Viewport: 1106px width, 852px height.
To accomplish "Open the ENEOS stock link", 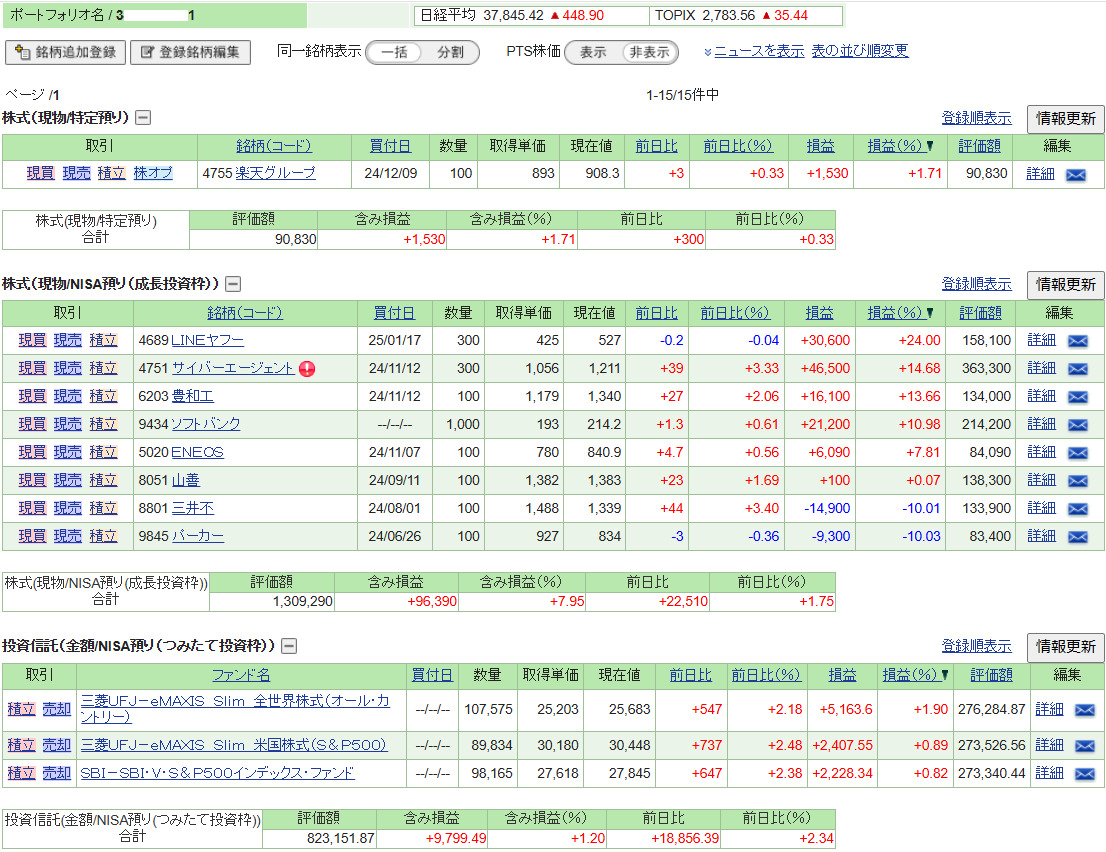I will [198, 452].
